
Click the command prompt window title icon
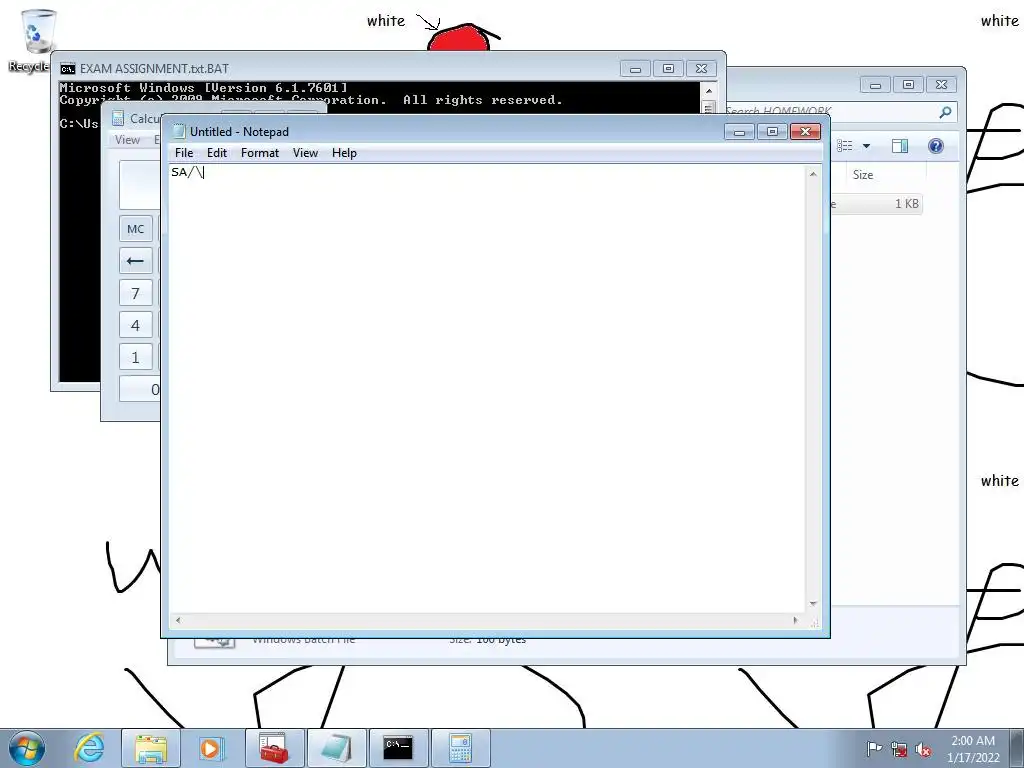[x=67, y=69]
